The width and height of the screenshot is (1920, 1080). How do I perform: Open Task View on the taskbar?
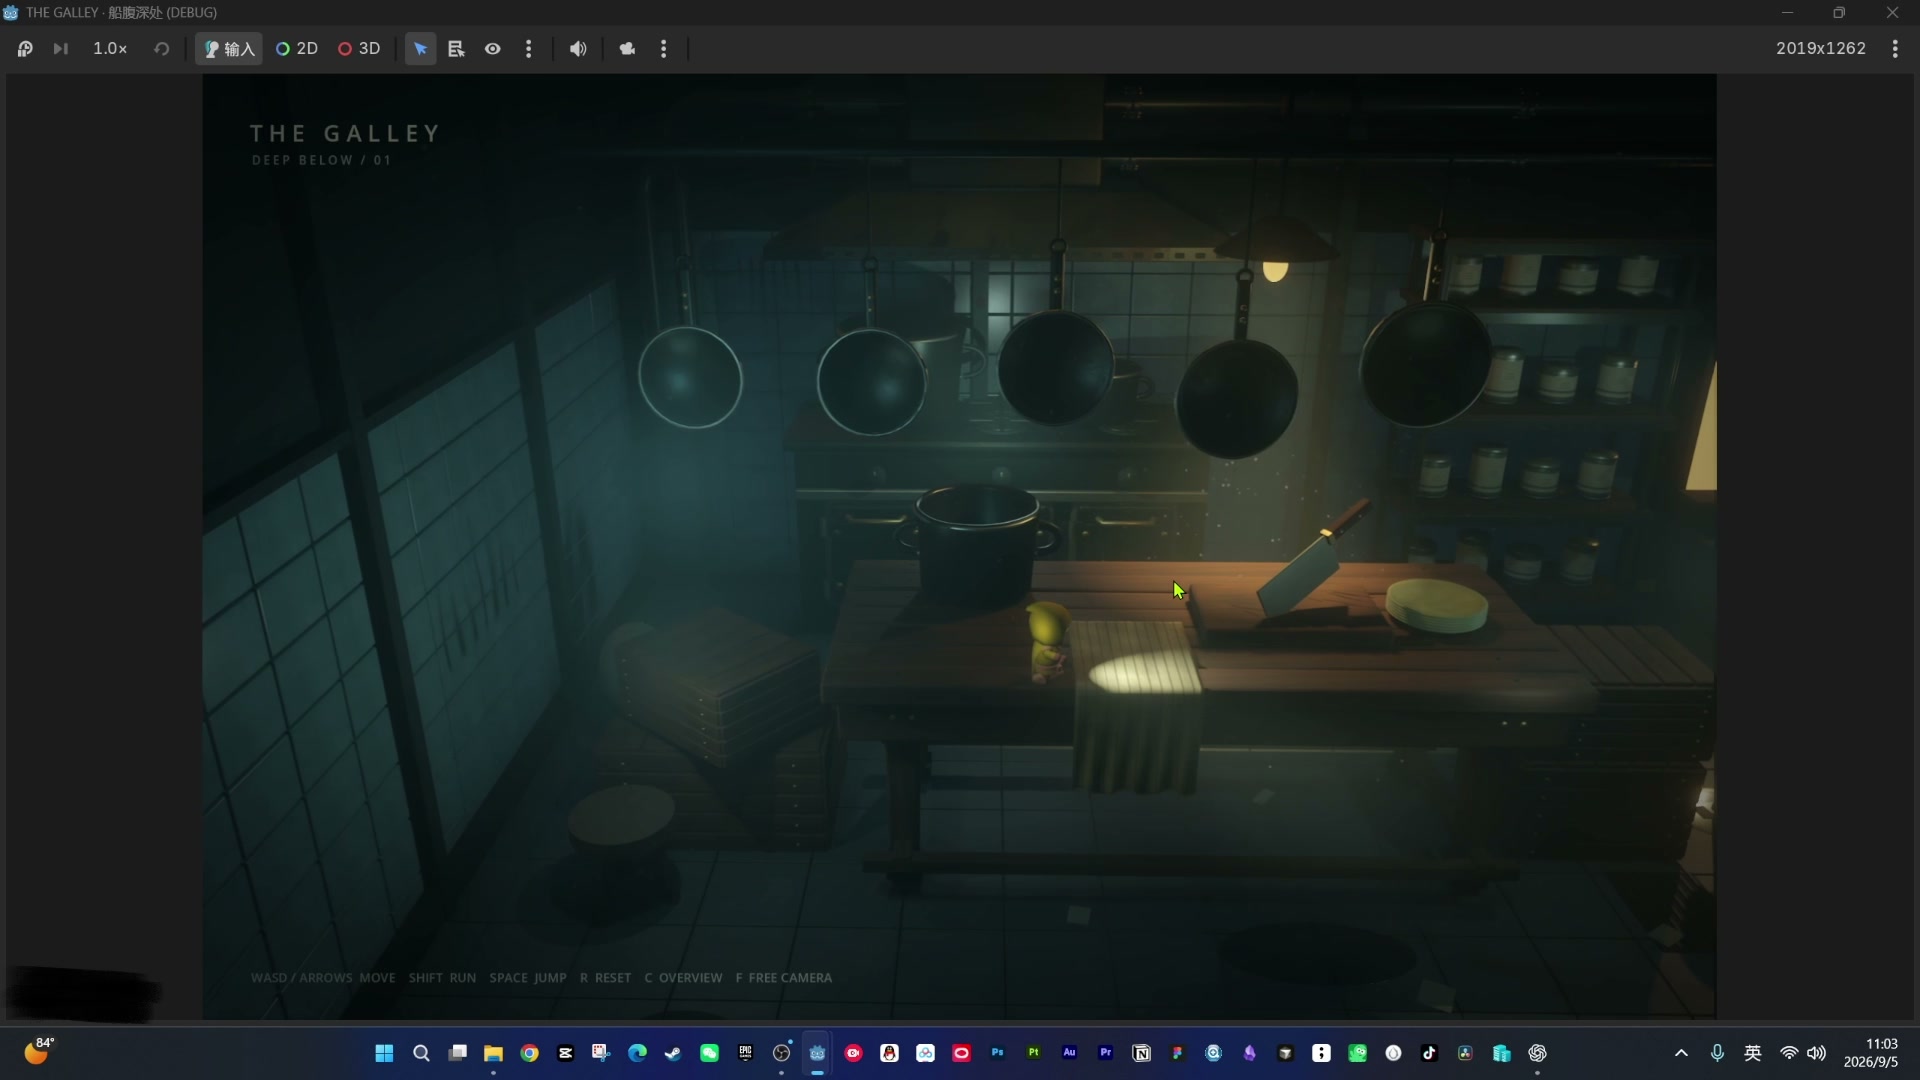click(x=458, y=1053)
